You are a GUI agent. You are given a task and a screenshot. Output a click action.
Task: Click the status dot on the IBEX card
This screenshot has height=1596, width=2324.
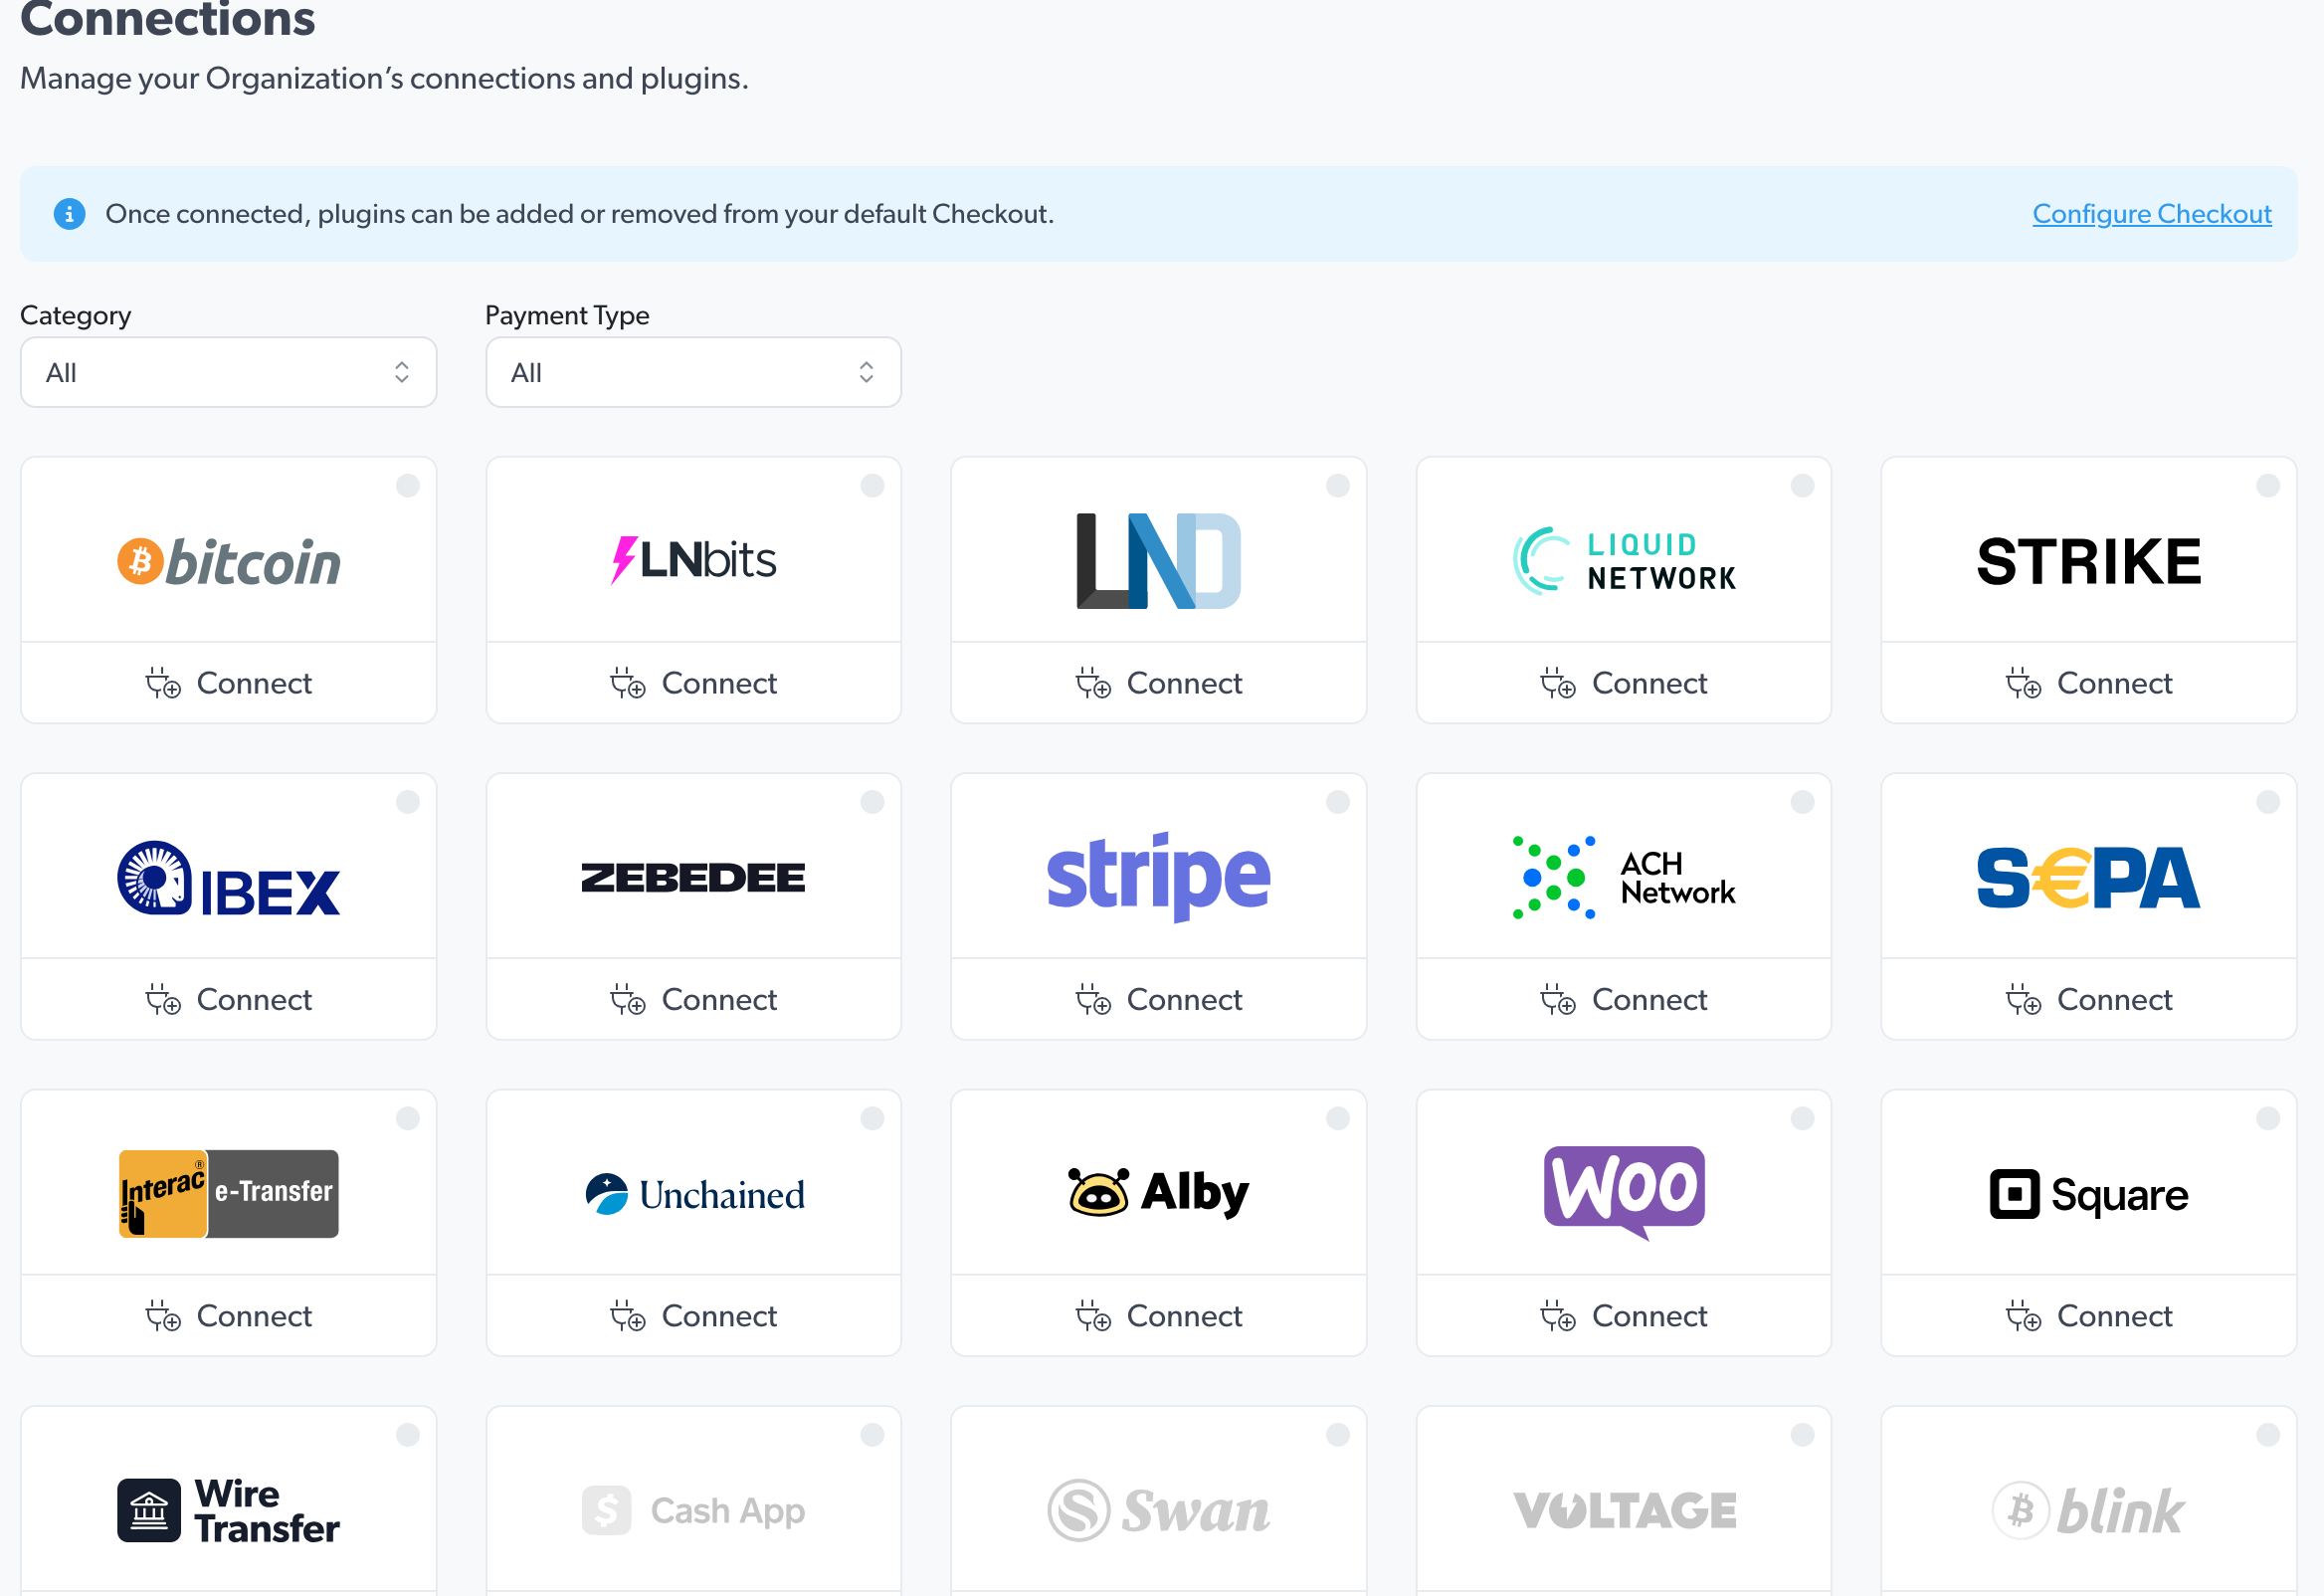click(x=408, y=802)
